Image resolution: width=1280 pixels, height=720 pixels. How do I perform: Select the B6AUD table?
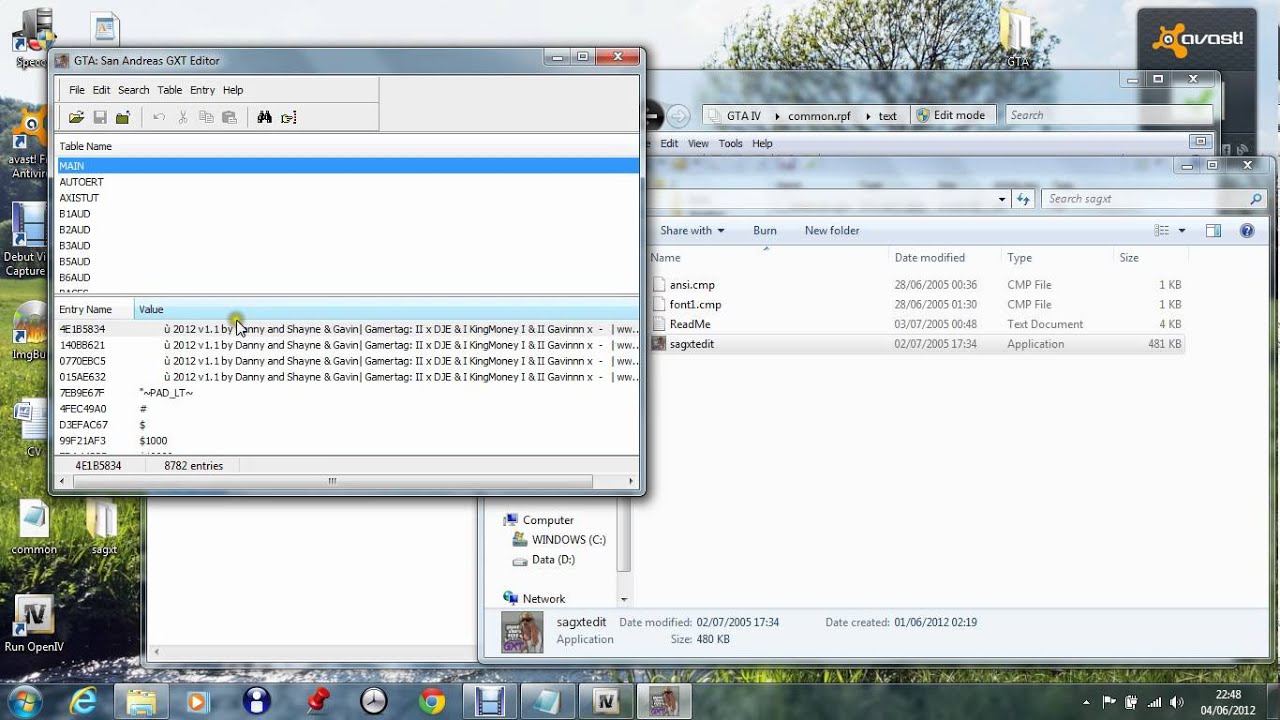[x=347, y=278]
